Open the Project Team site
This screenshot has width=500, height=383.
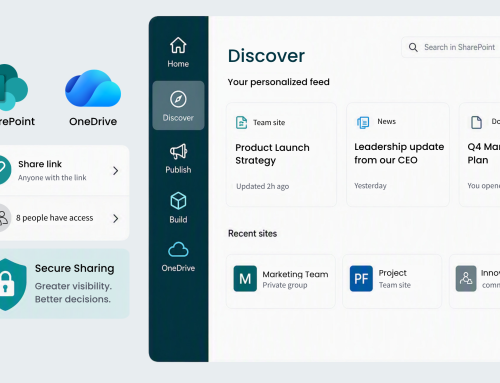[392, 281]
